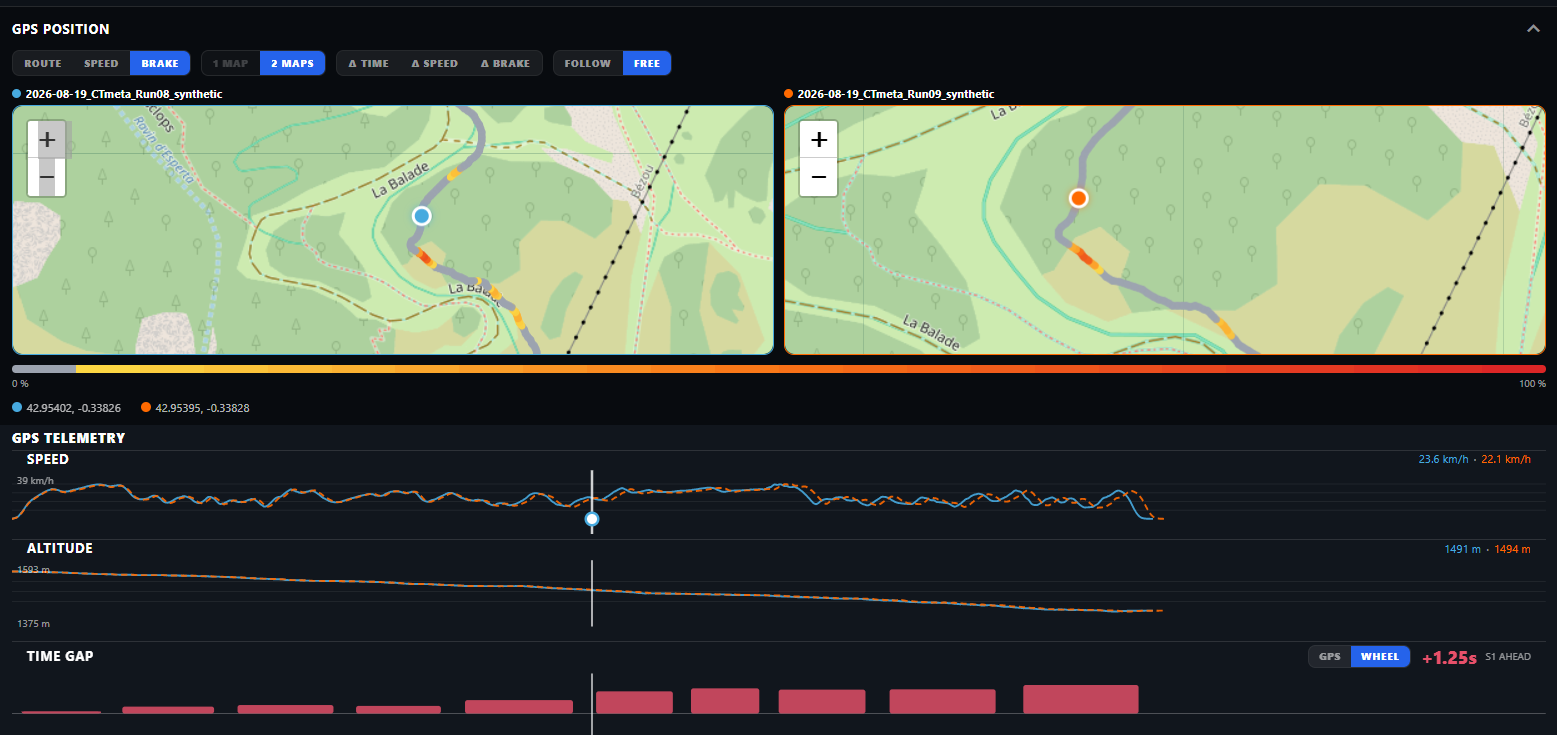Screen dimensions: 1557x735
Task: Click the 1593 m altitude axis label
Action: point(33,570)
